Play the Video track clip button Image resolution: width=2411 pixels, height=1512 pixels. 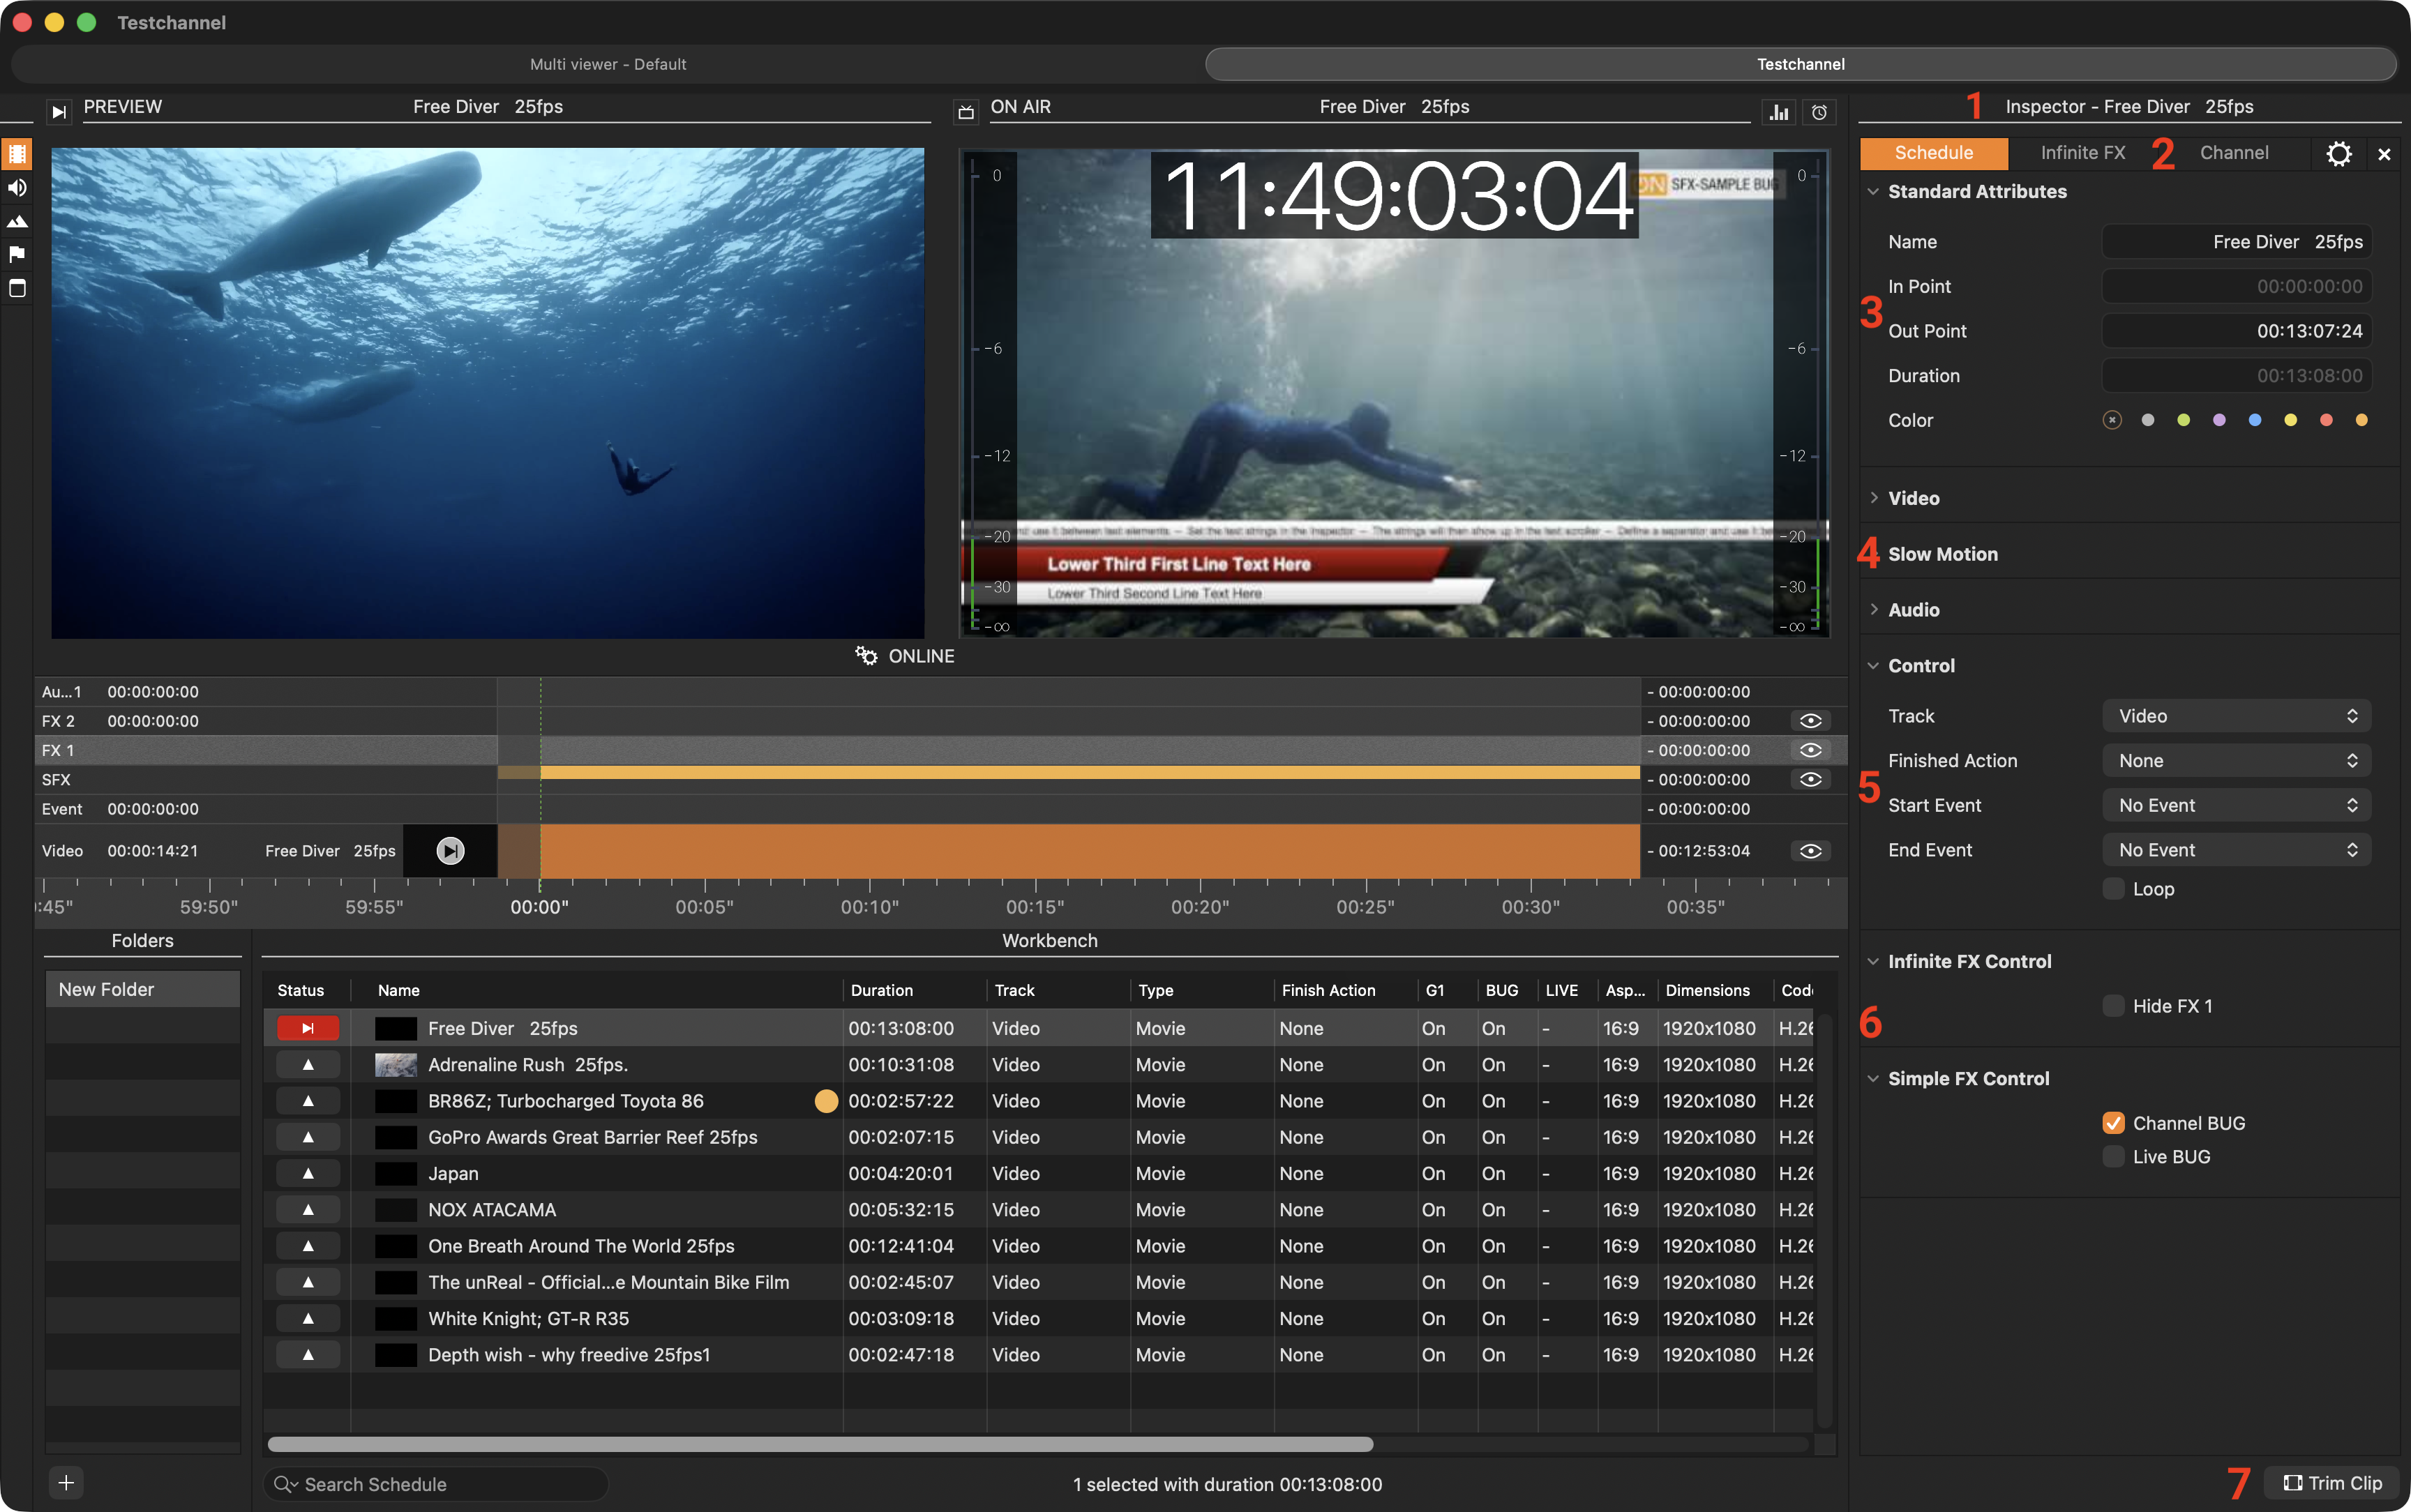point(450,850)
